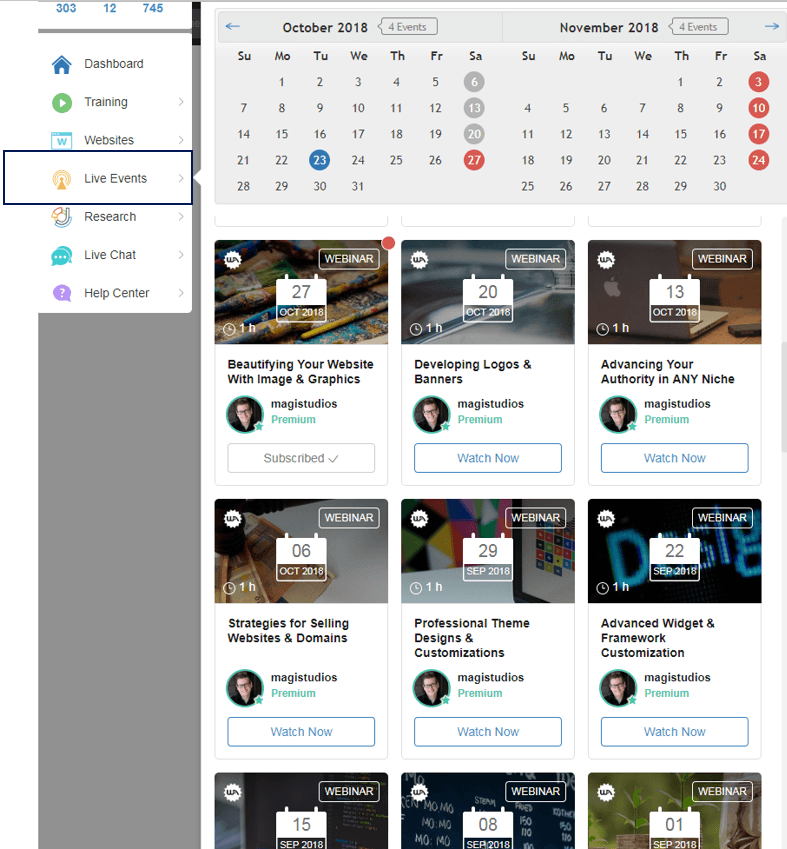Click WA badge on Beautifying Your Website card

point(233,260)
